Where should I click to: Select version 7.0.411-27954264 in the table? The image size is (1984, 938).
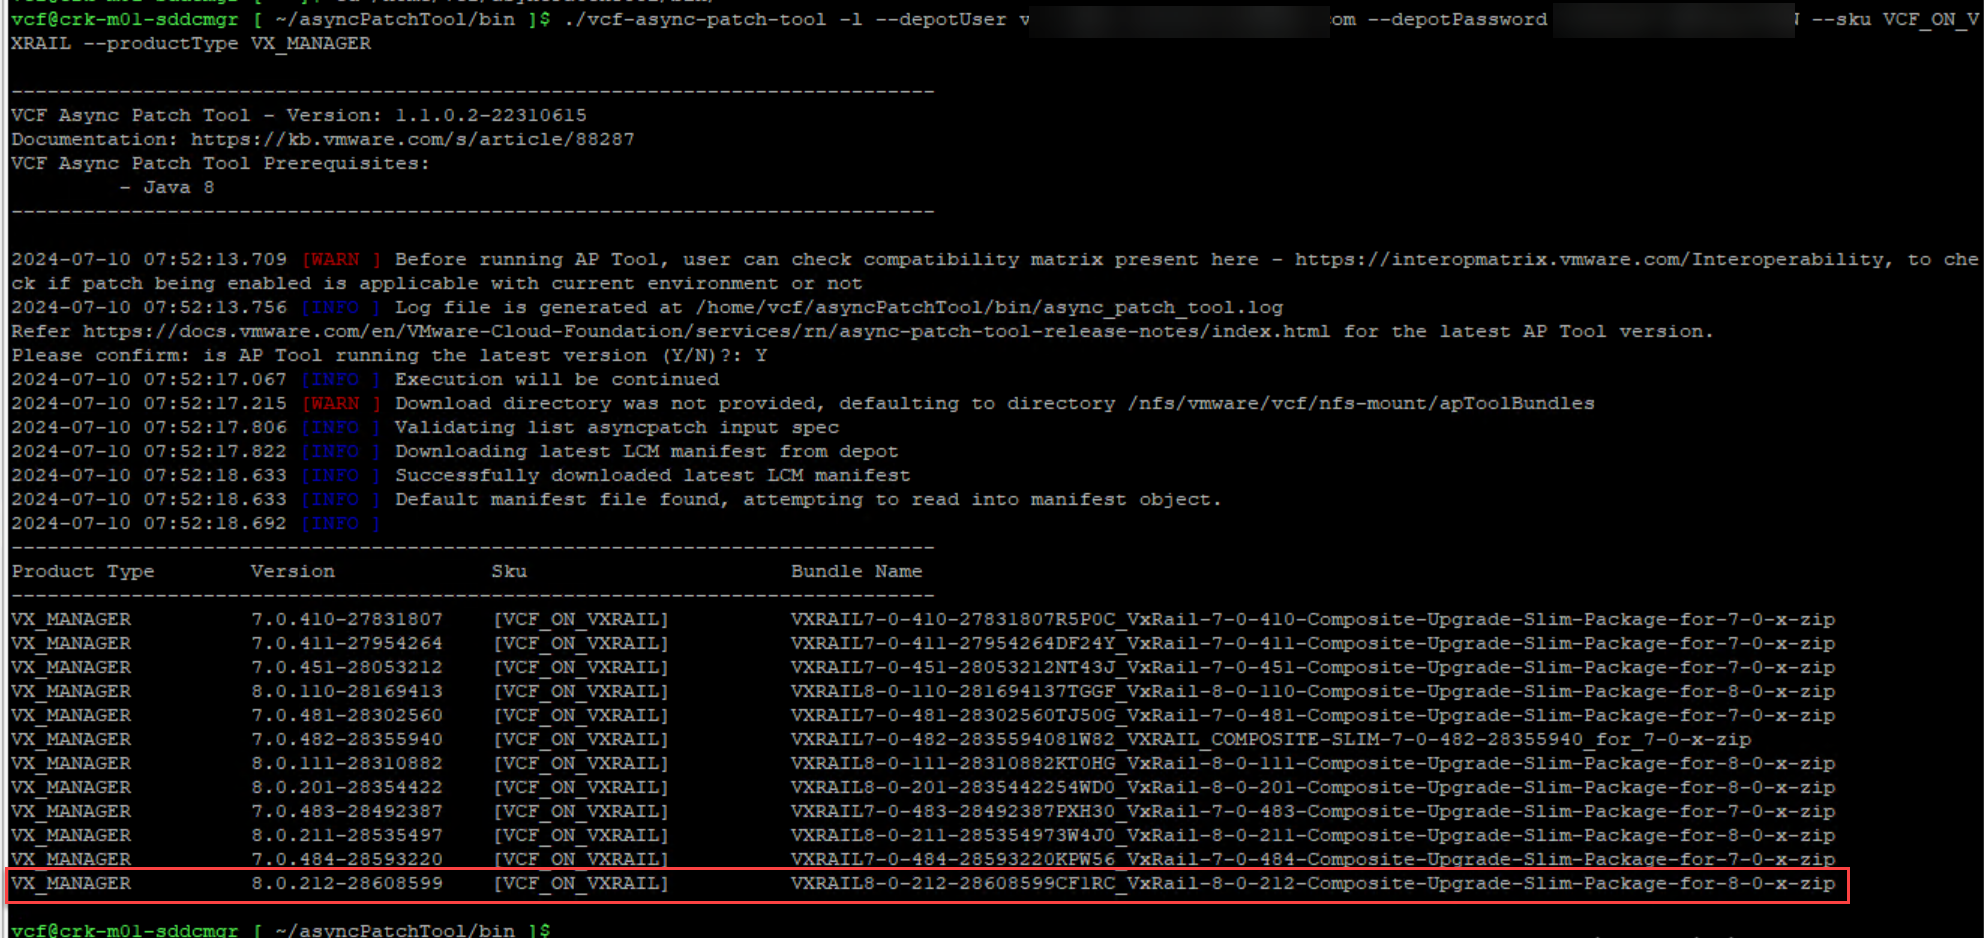click(347, 643)
